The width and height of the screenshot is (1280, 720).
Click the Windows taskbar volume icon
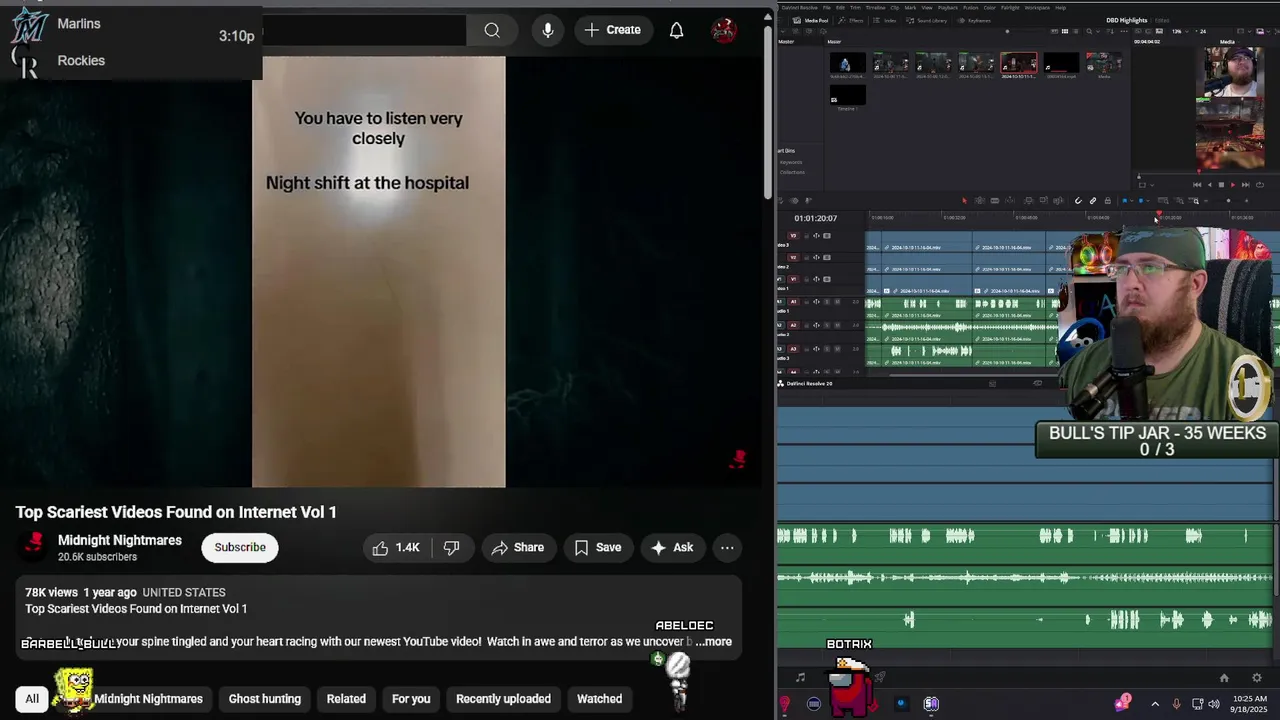coord(1214,704)
